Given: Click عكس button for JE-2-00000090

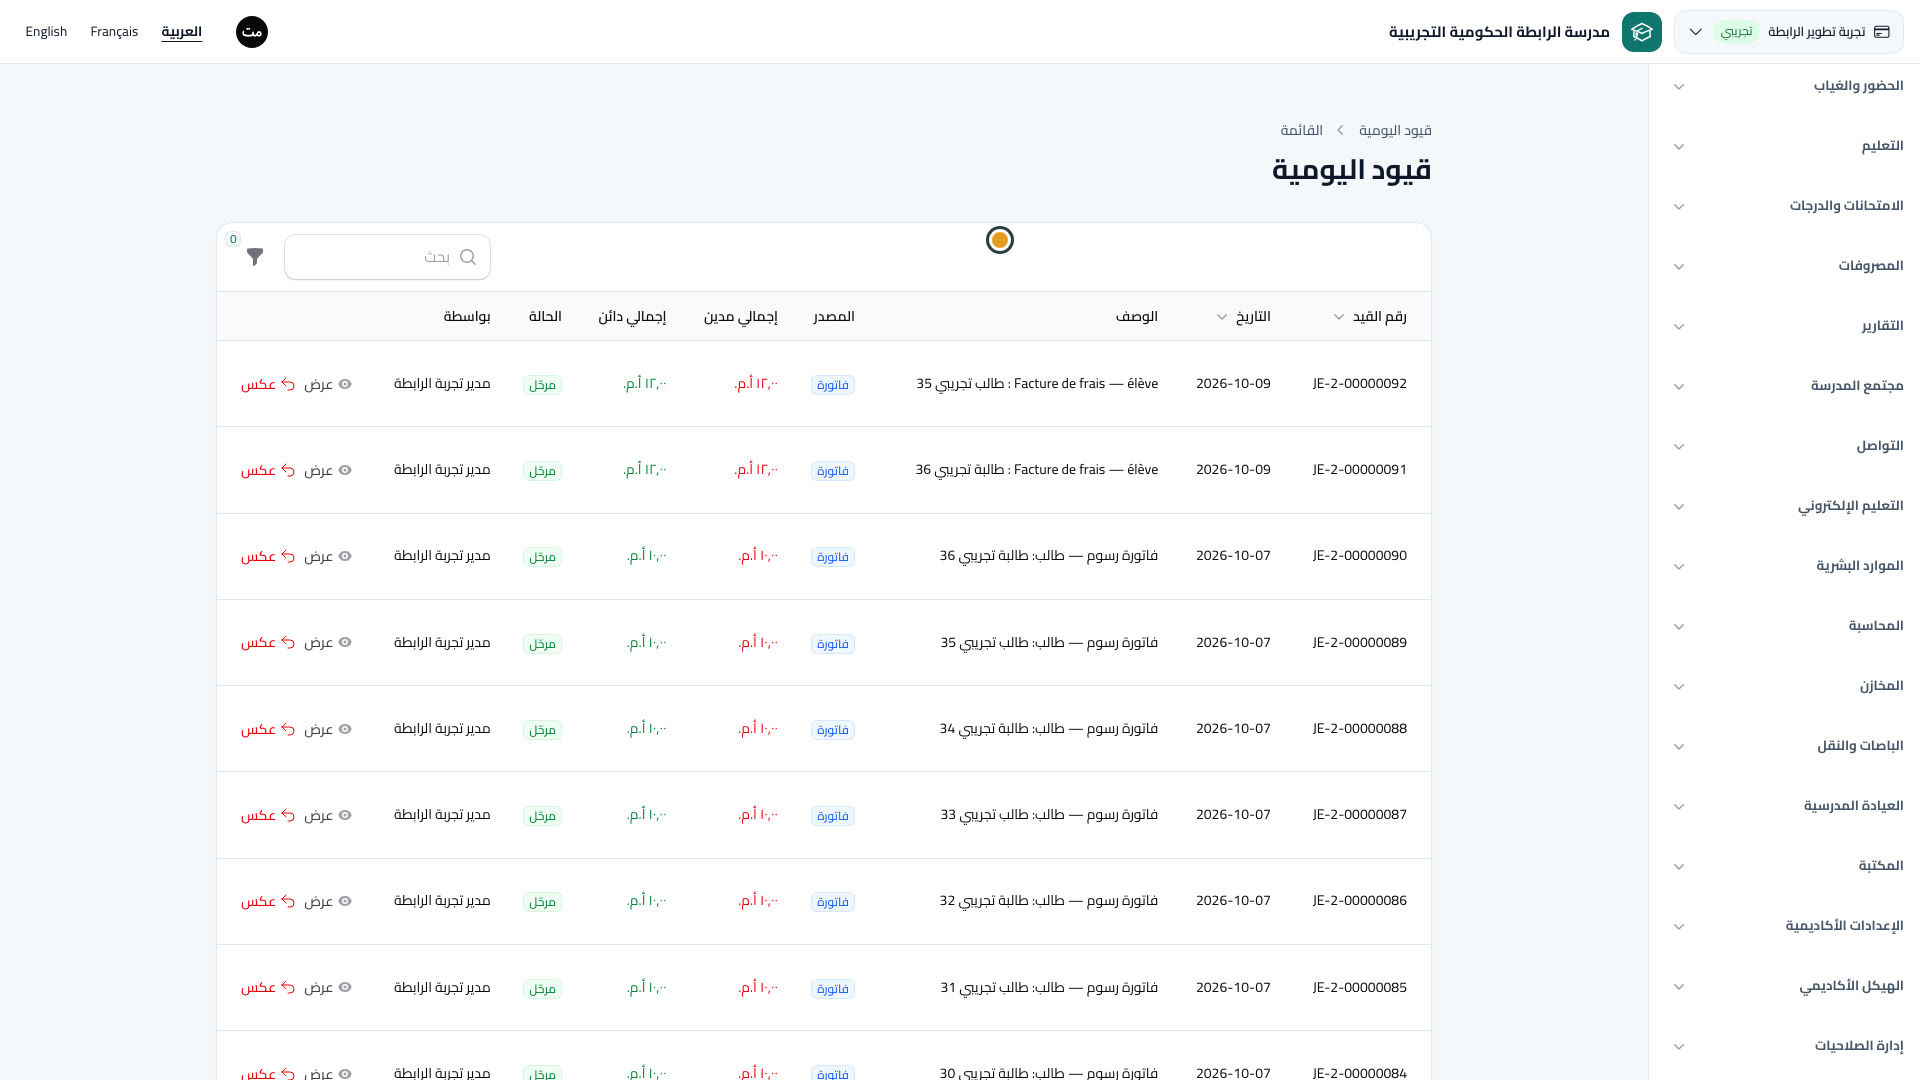Looking at the screenshot, I should coord(268,556).
